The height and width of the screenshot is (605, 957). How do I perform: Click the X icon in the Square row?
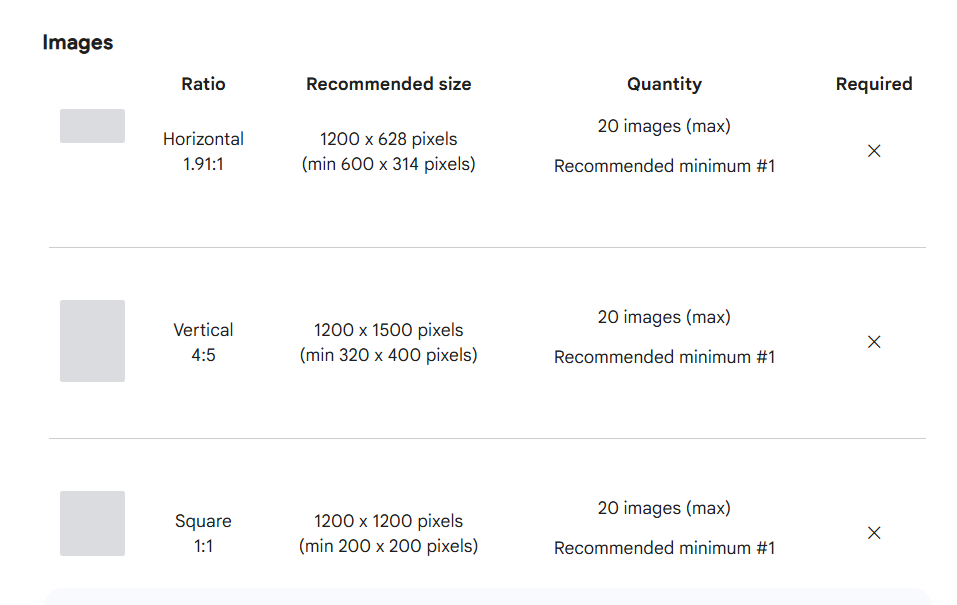point(874,533)
